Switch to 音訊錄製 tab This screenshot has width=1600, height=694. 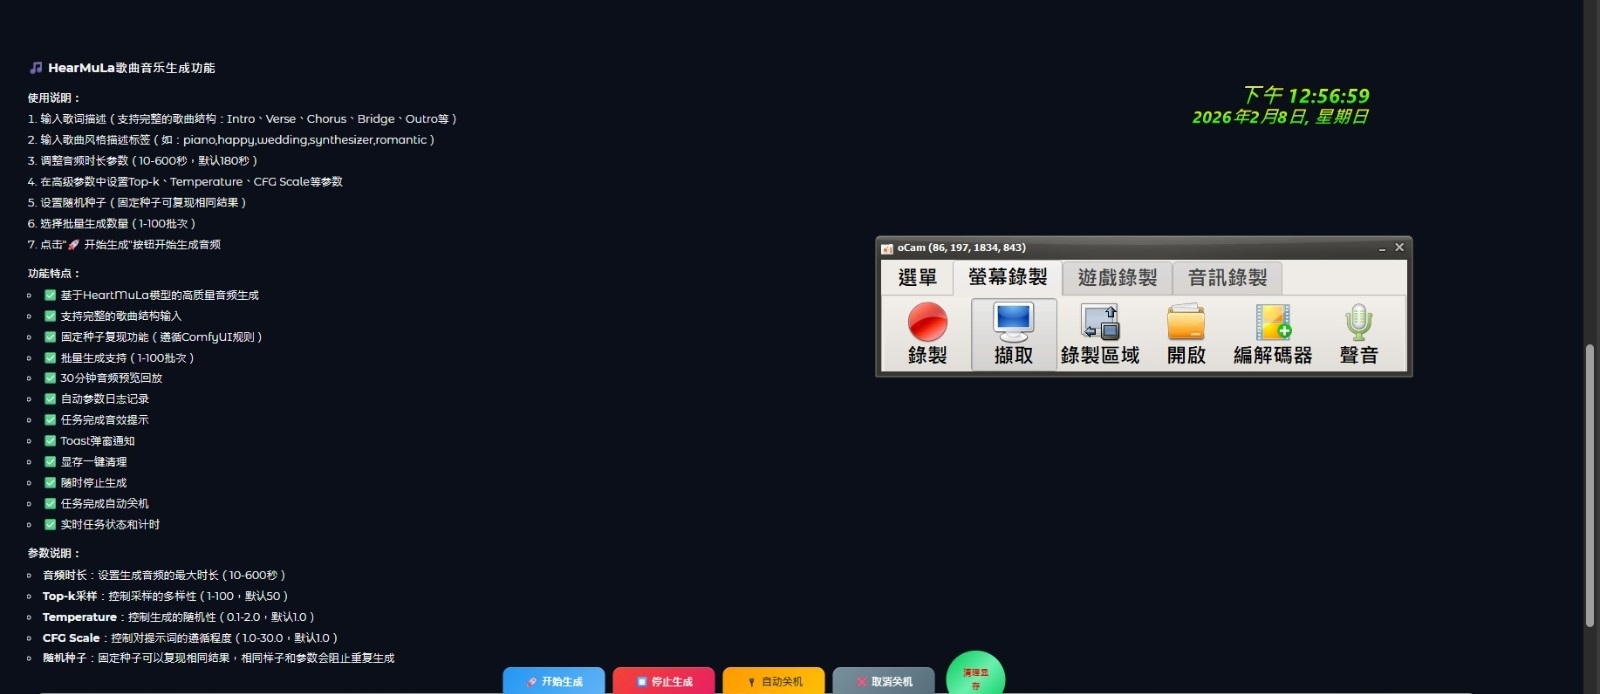(1227, 277)
